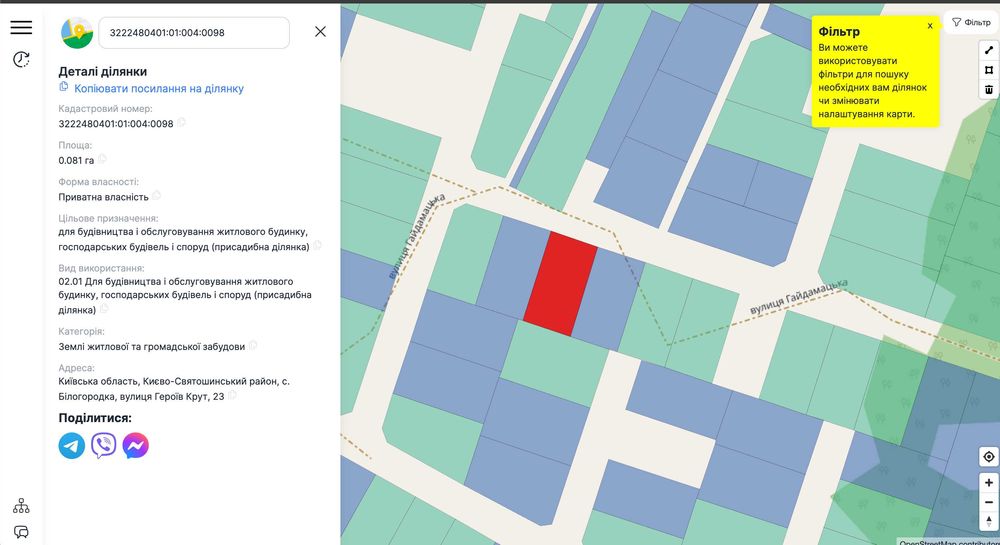
Task: Zoom in on the map
Action: [989, 483]
